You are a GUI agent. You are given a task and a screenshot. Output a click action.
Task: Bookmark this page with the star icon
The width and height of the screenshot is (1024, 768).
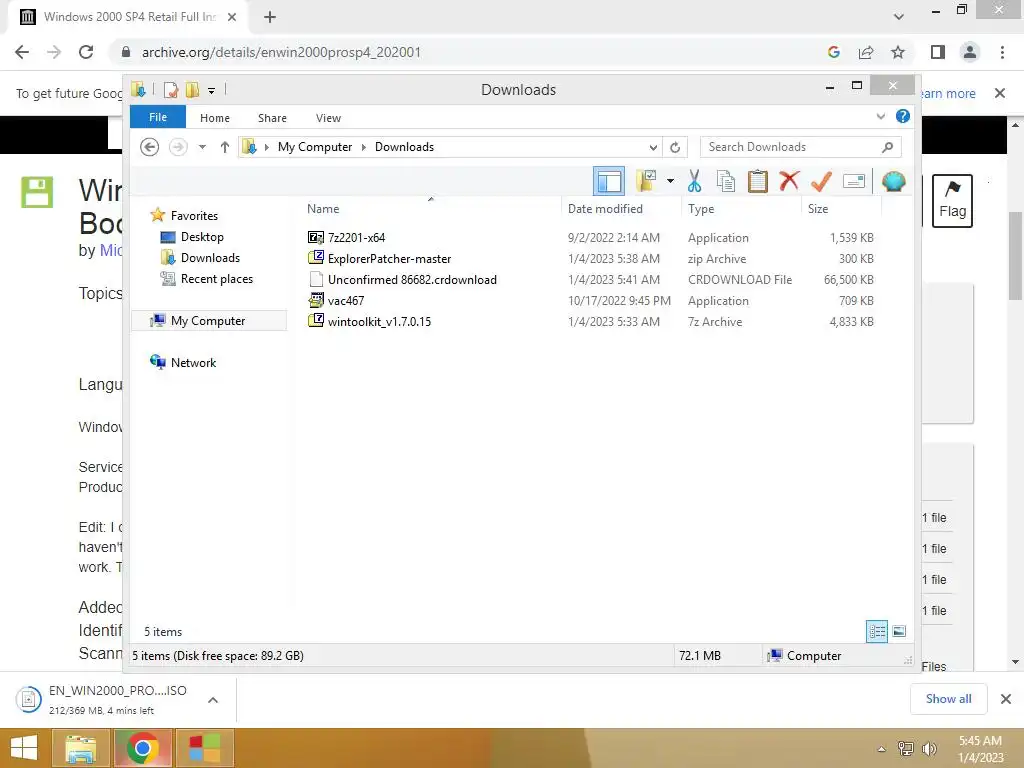pyautogui.click(x=898, y=52)
